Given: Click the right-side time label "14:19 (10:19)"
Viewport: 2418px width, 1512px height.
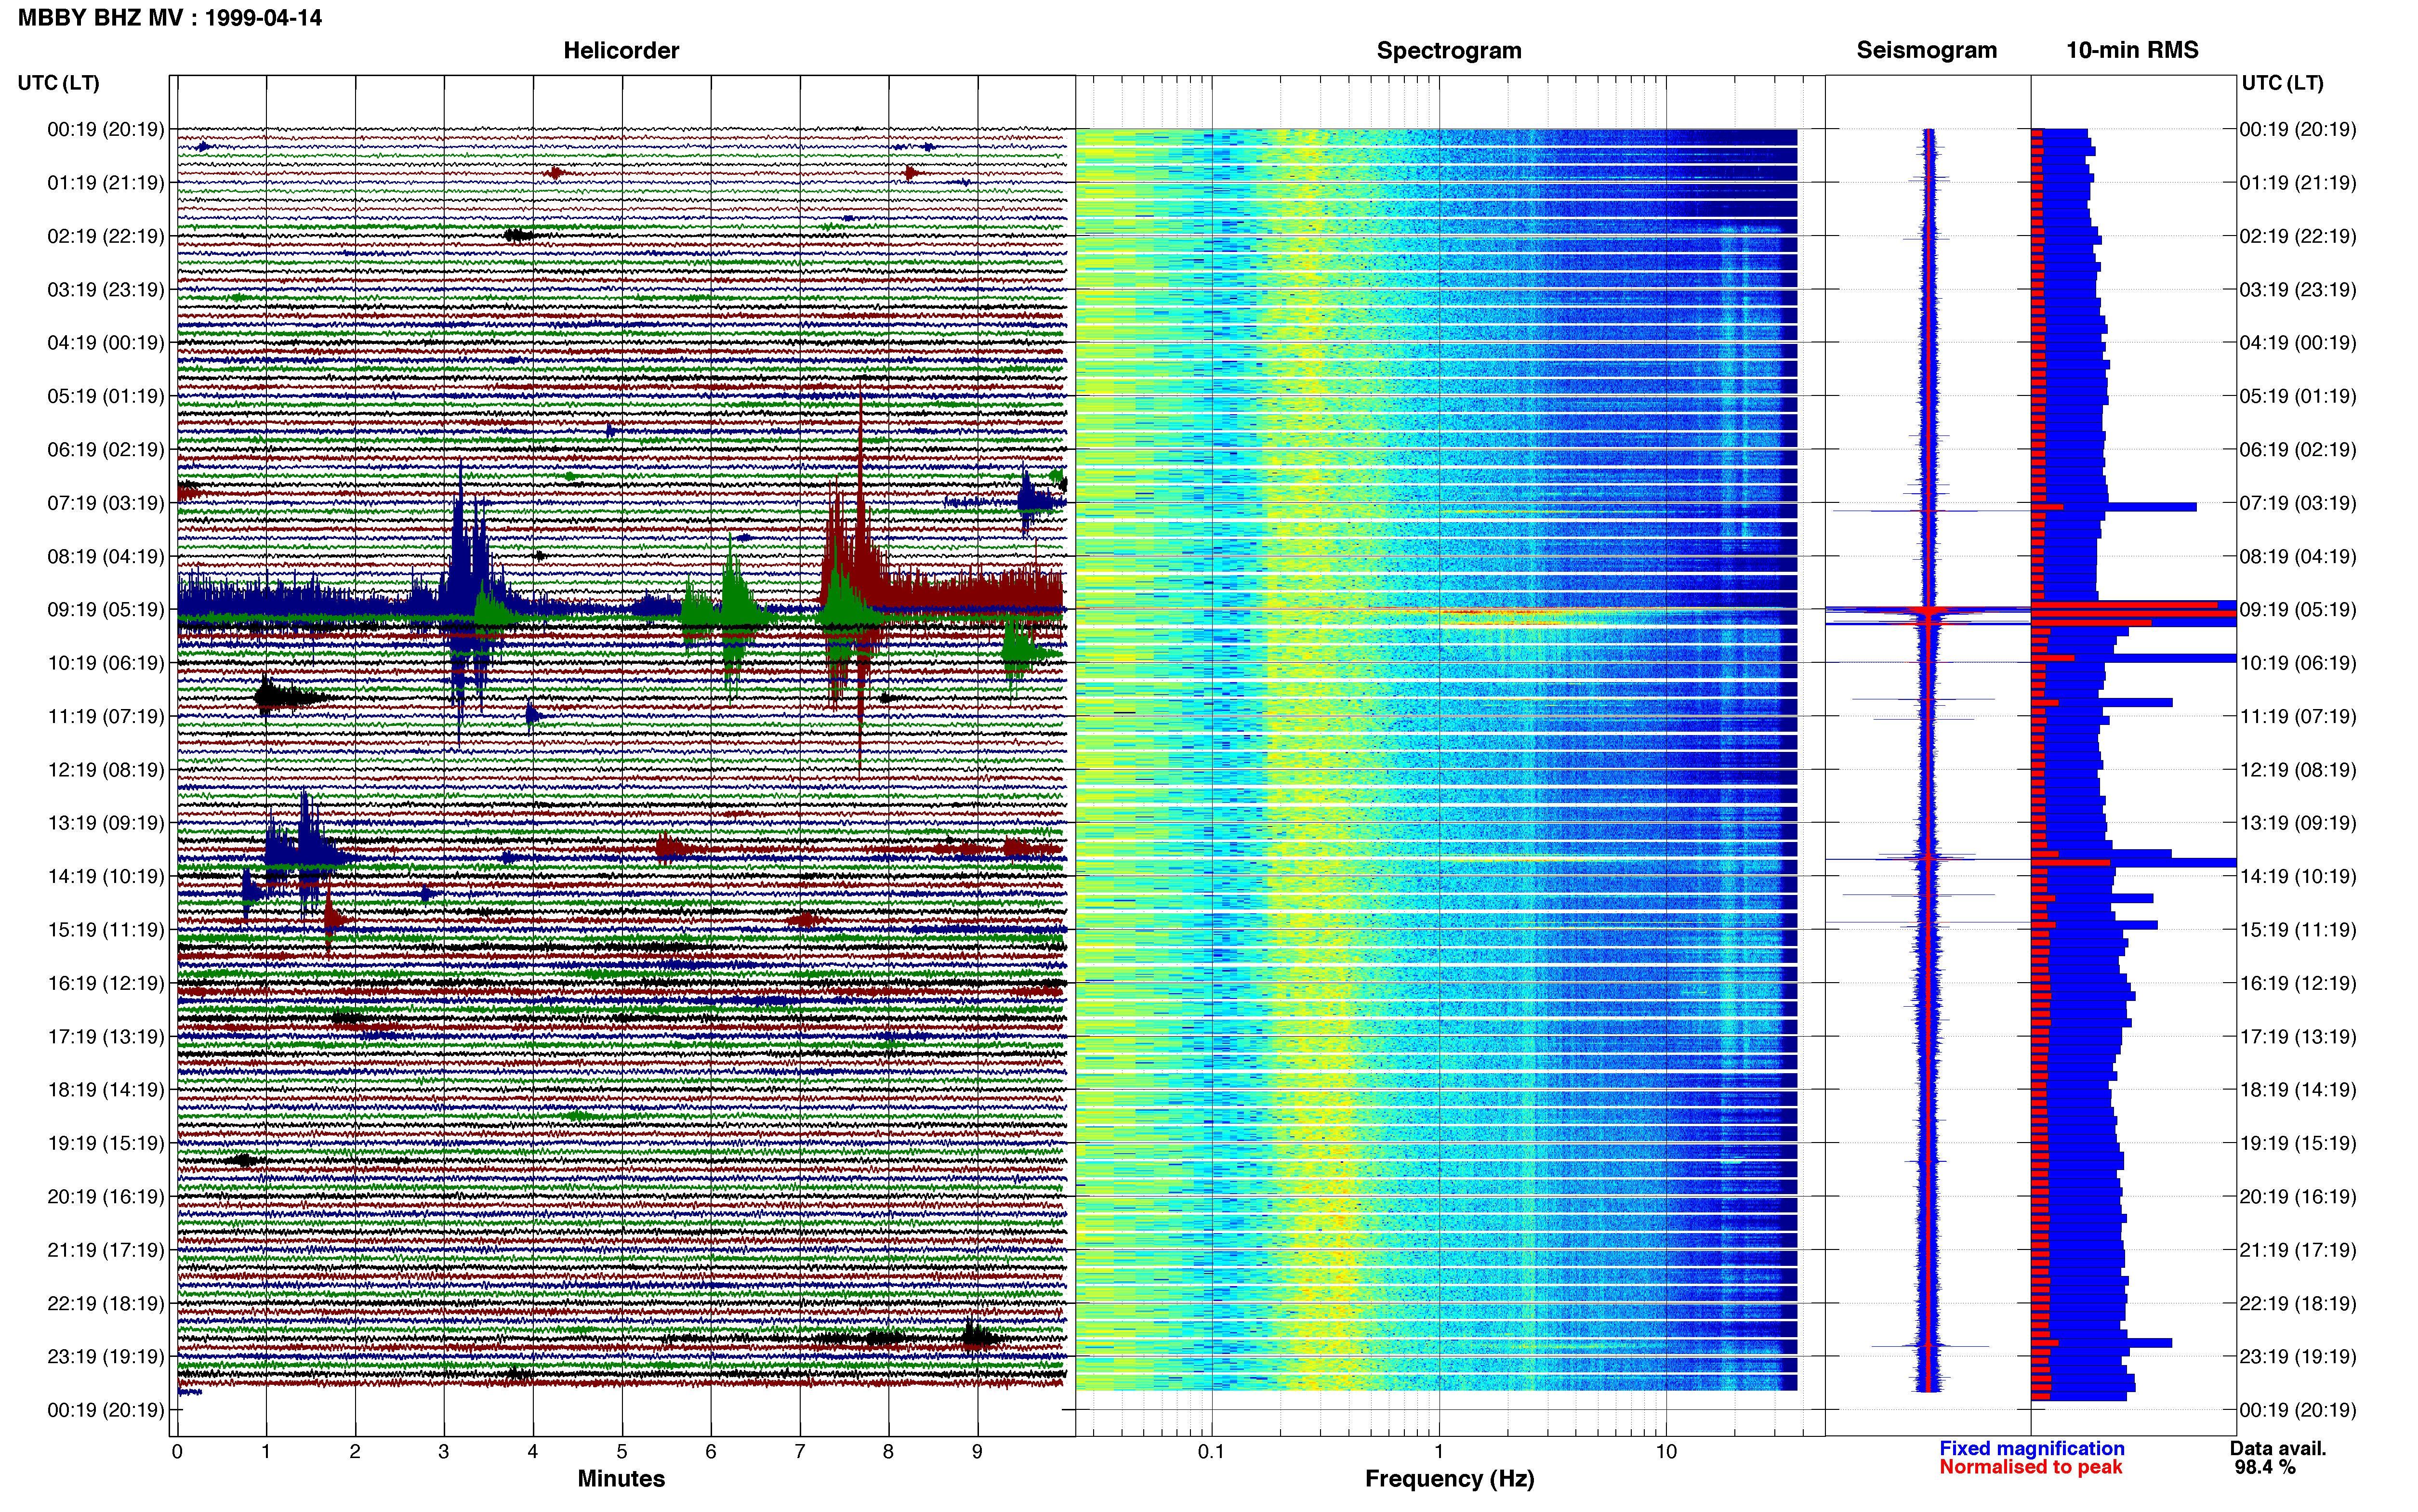Looking at the screenshot, I should tap(2298, 876).
